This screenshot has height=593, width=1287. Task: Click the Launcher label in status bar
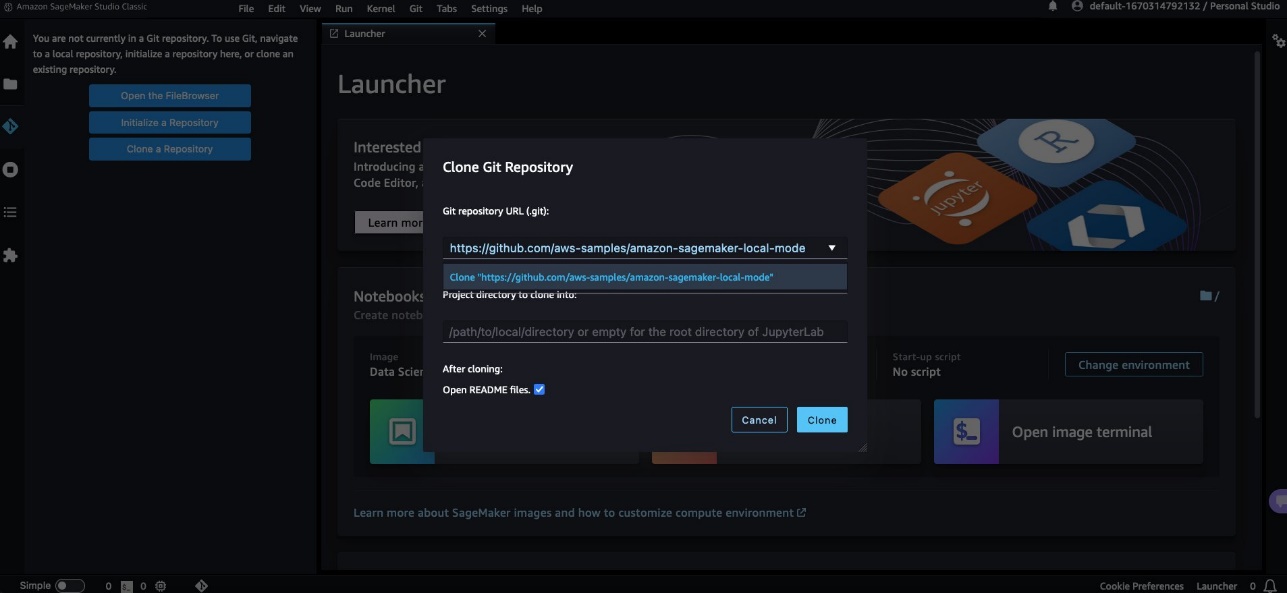(x=1217, y=586)
